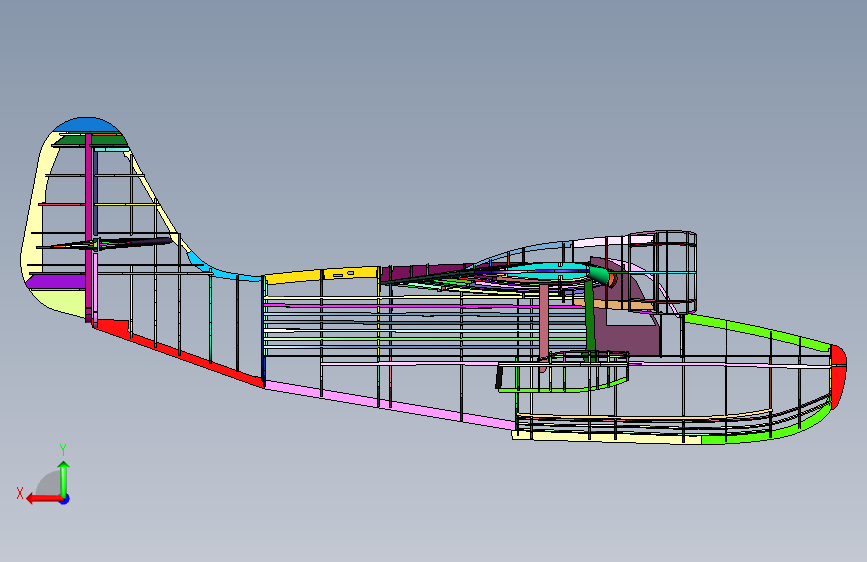The image size is (867, 562).
Task: Select the cockpit canopy frame grid
Action: pyautogui.click(x=661, y=273)
